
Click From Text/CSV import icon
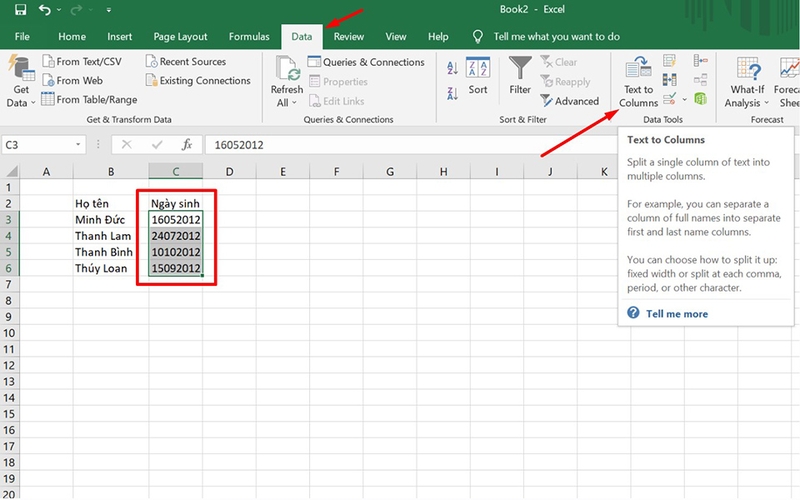click(48, 62)
